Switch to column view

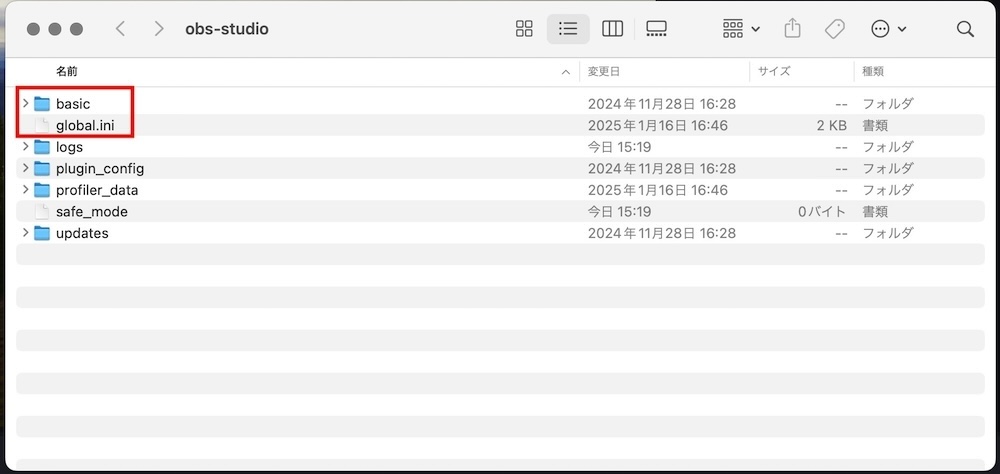(612, 29)
